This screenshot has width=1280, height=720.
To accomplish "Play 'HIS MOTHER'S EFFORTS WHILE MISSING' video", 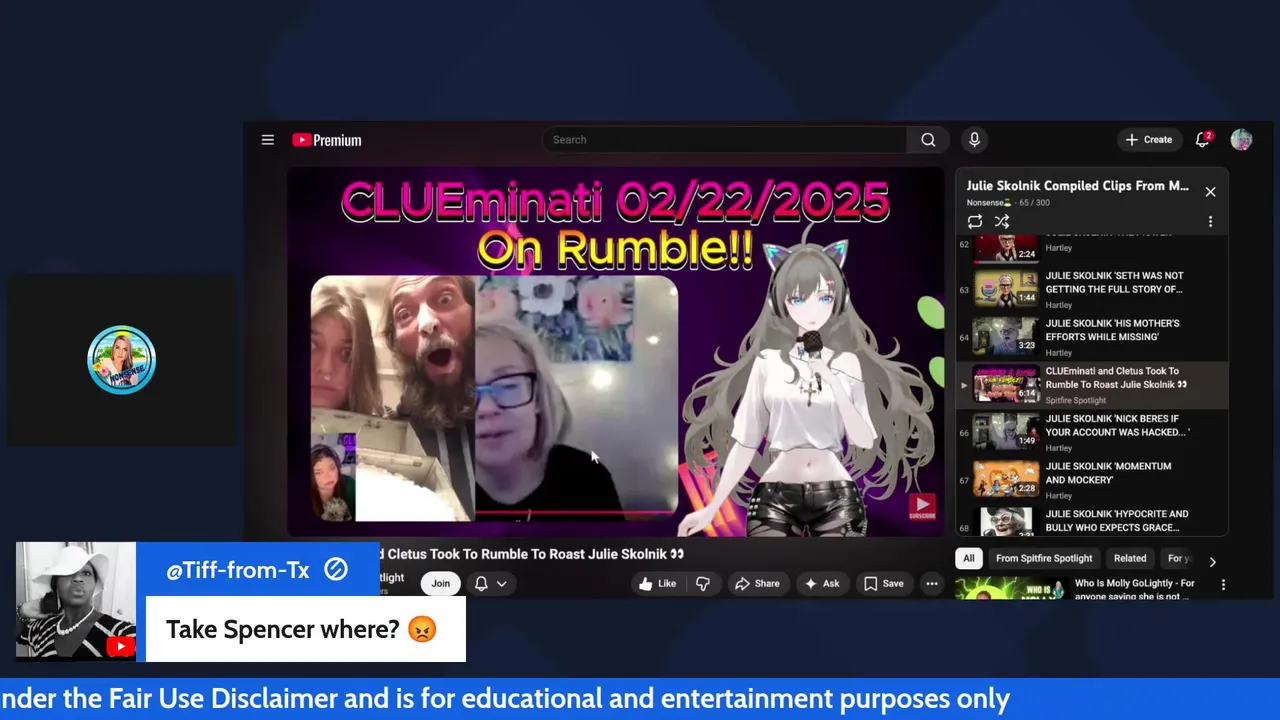I will click(x=1112, y=330).
